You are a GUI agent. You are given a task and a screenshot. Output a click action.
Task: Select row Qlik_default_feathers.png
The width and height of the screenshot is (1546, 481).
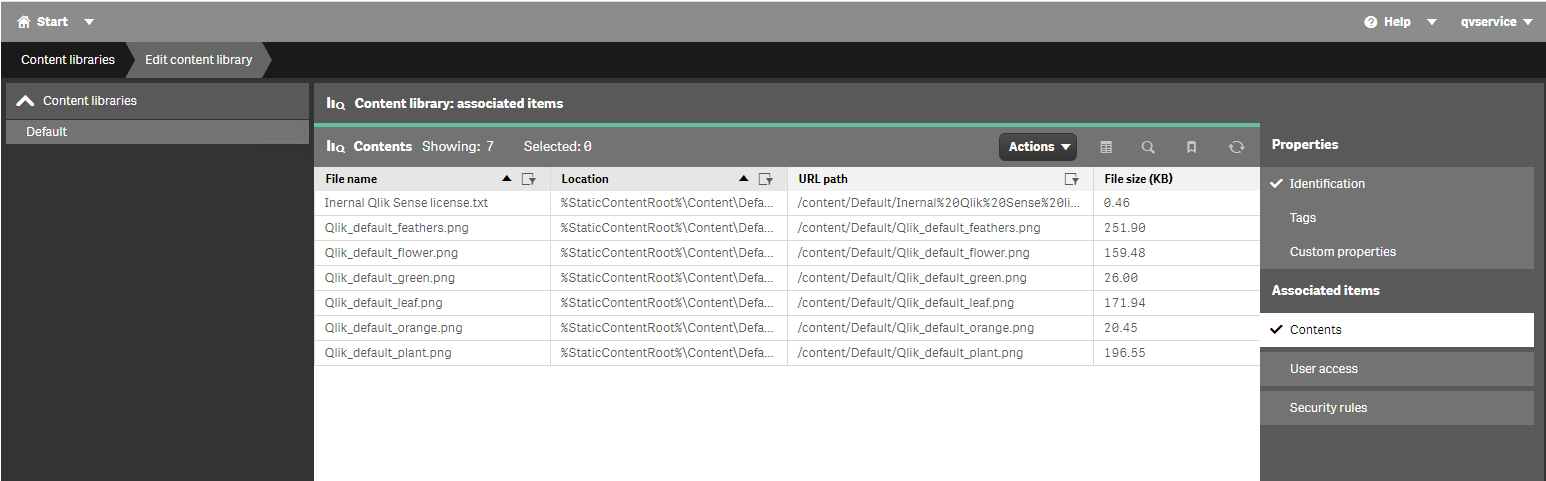(786, 228)
